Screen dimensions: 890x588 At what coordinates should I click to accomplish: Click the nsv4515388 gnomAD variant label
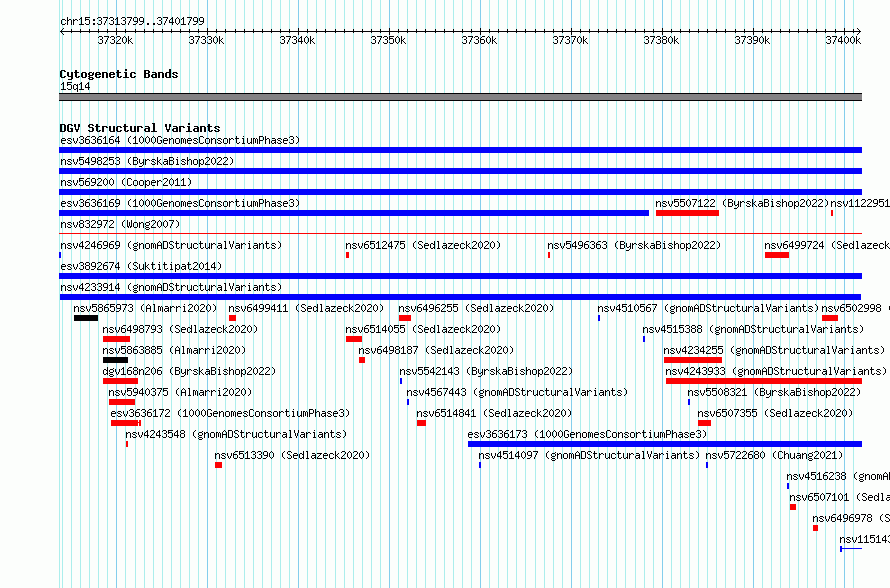tap(753, 329)
